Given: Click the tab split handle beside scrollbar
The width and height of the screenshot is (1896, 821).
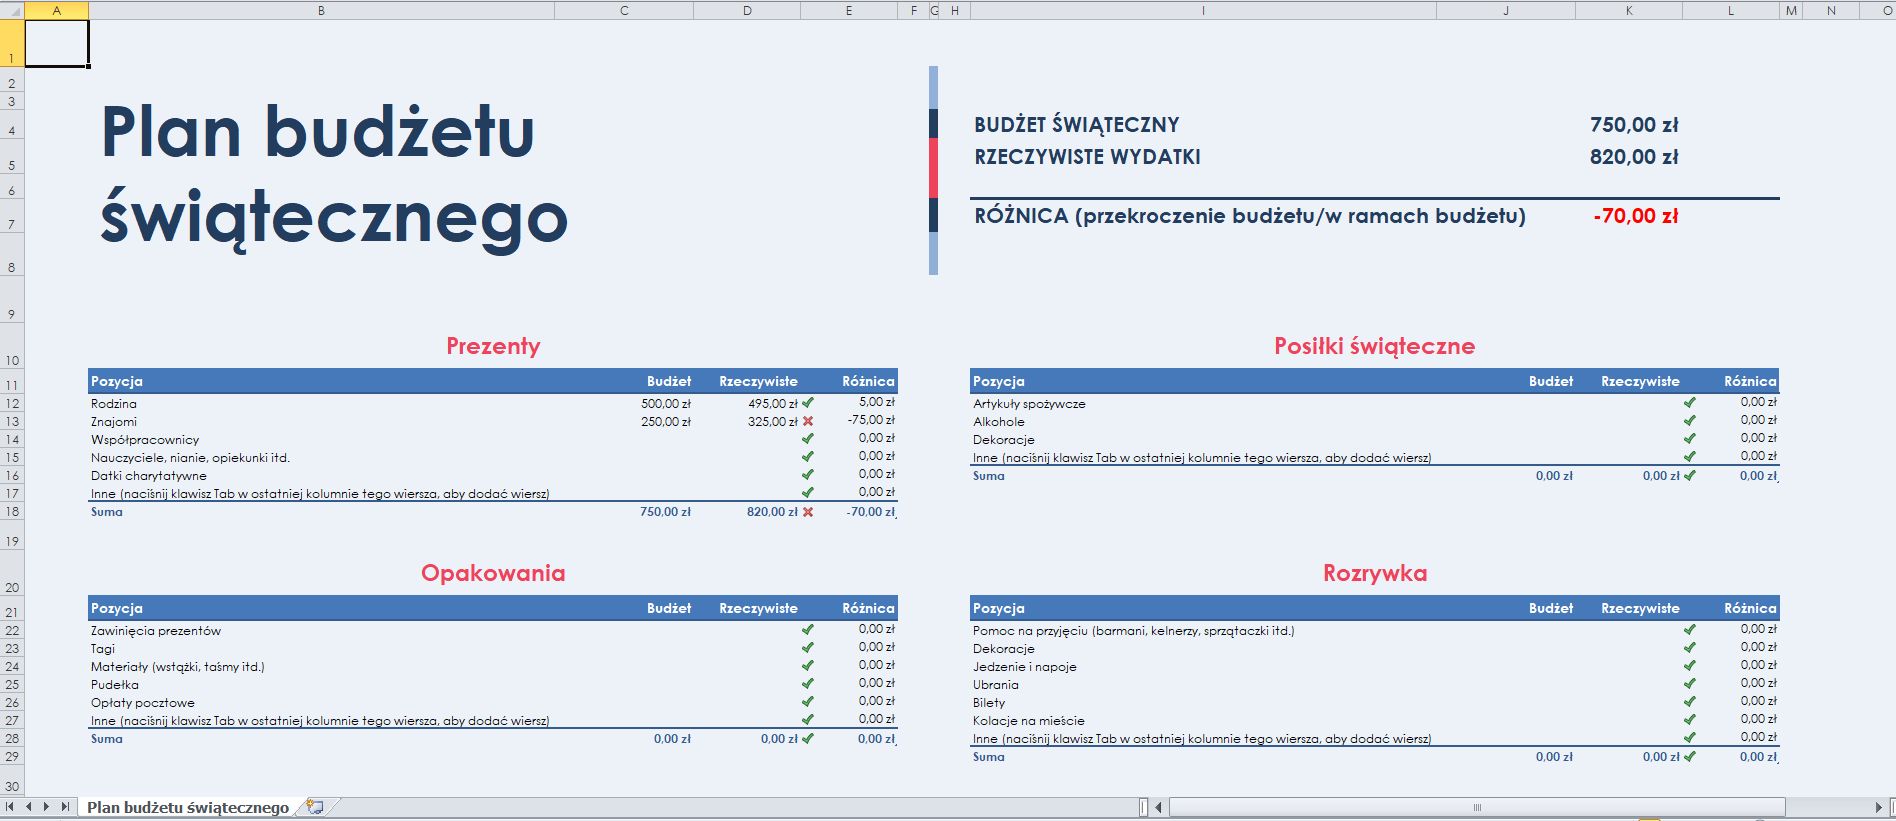Looking at the screenshot, I should pyautogui.click(x=1144, y=807).
